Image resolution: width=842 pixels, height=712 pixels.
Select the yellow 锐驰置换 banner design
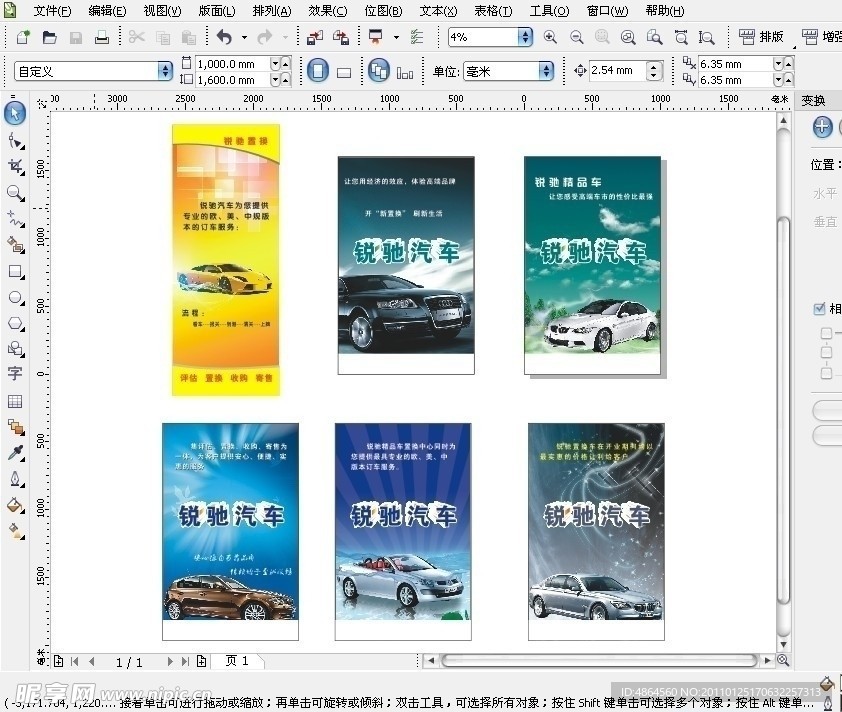(x=226, y=260)
